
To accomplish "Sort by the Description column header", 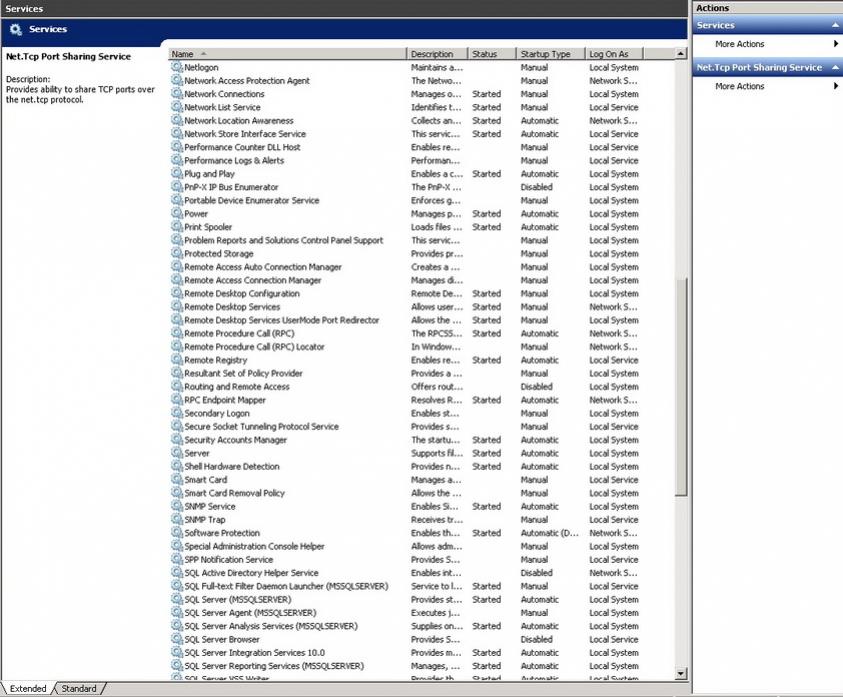I will tap(438, 54).
